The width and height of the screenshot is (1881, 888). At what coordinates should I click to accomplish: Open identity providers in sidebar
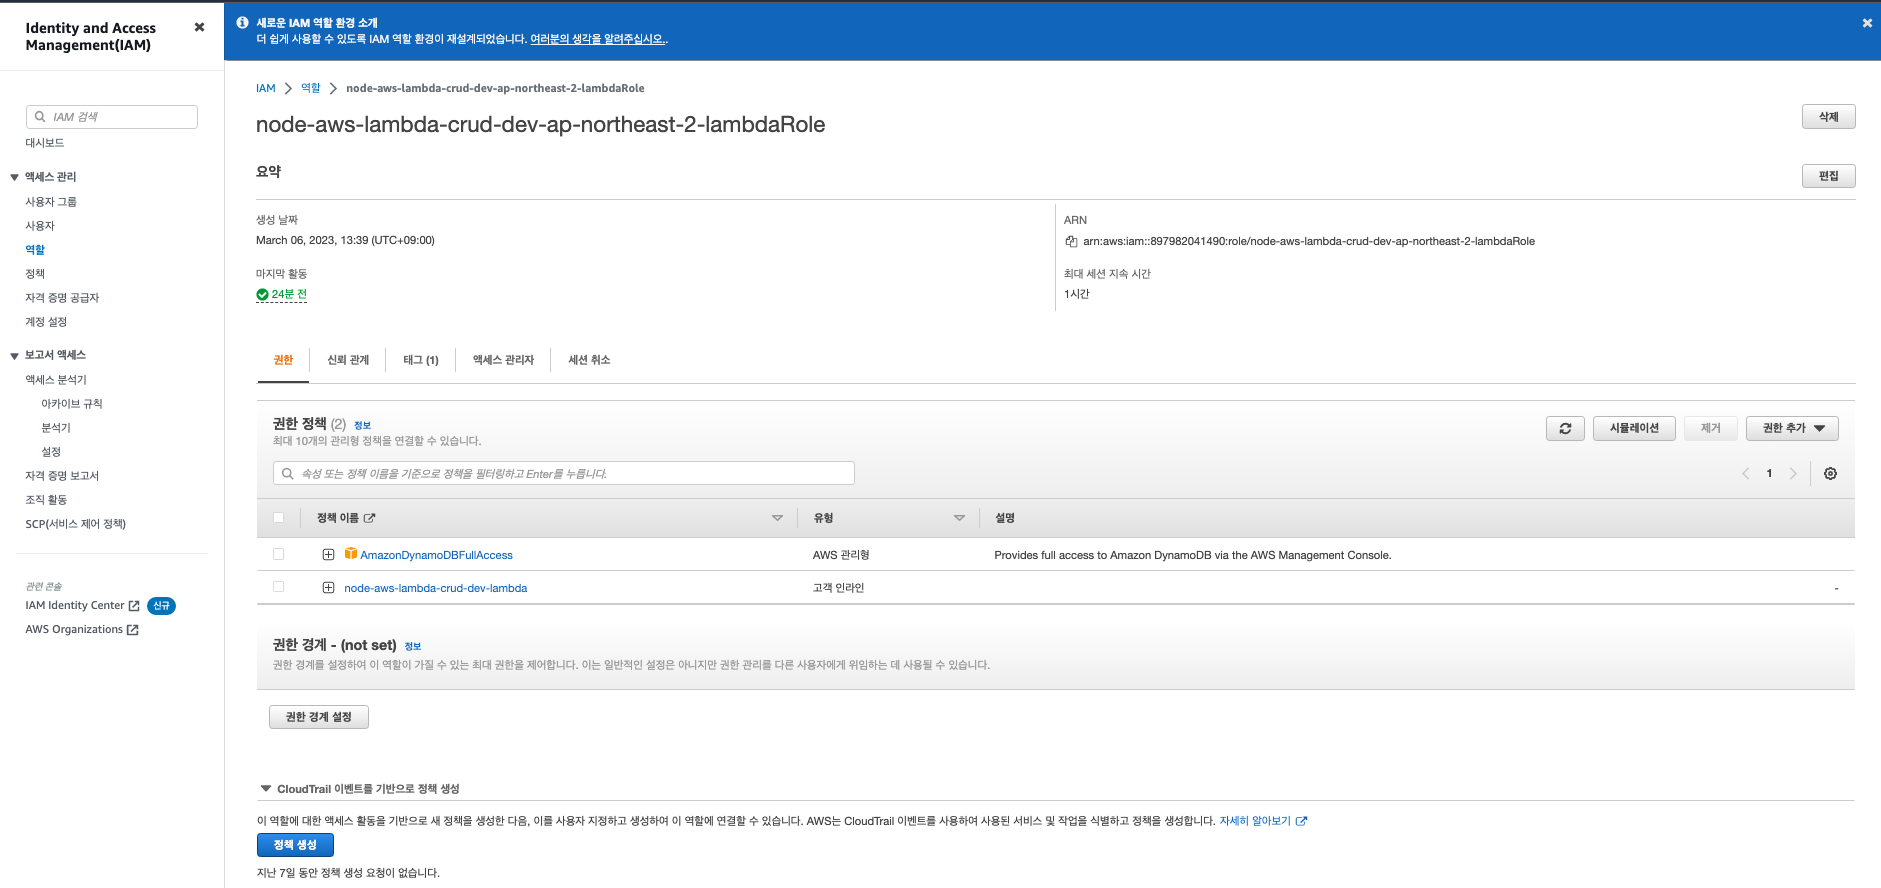tap(62, 298)
